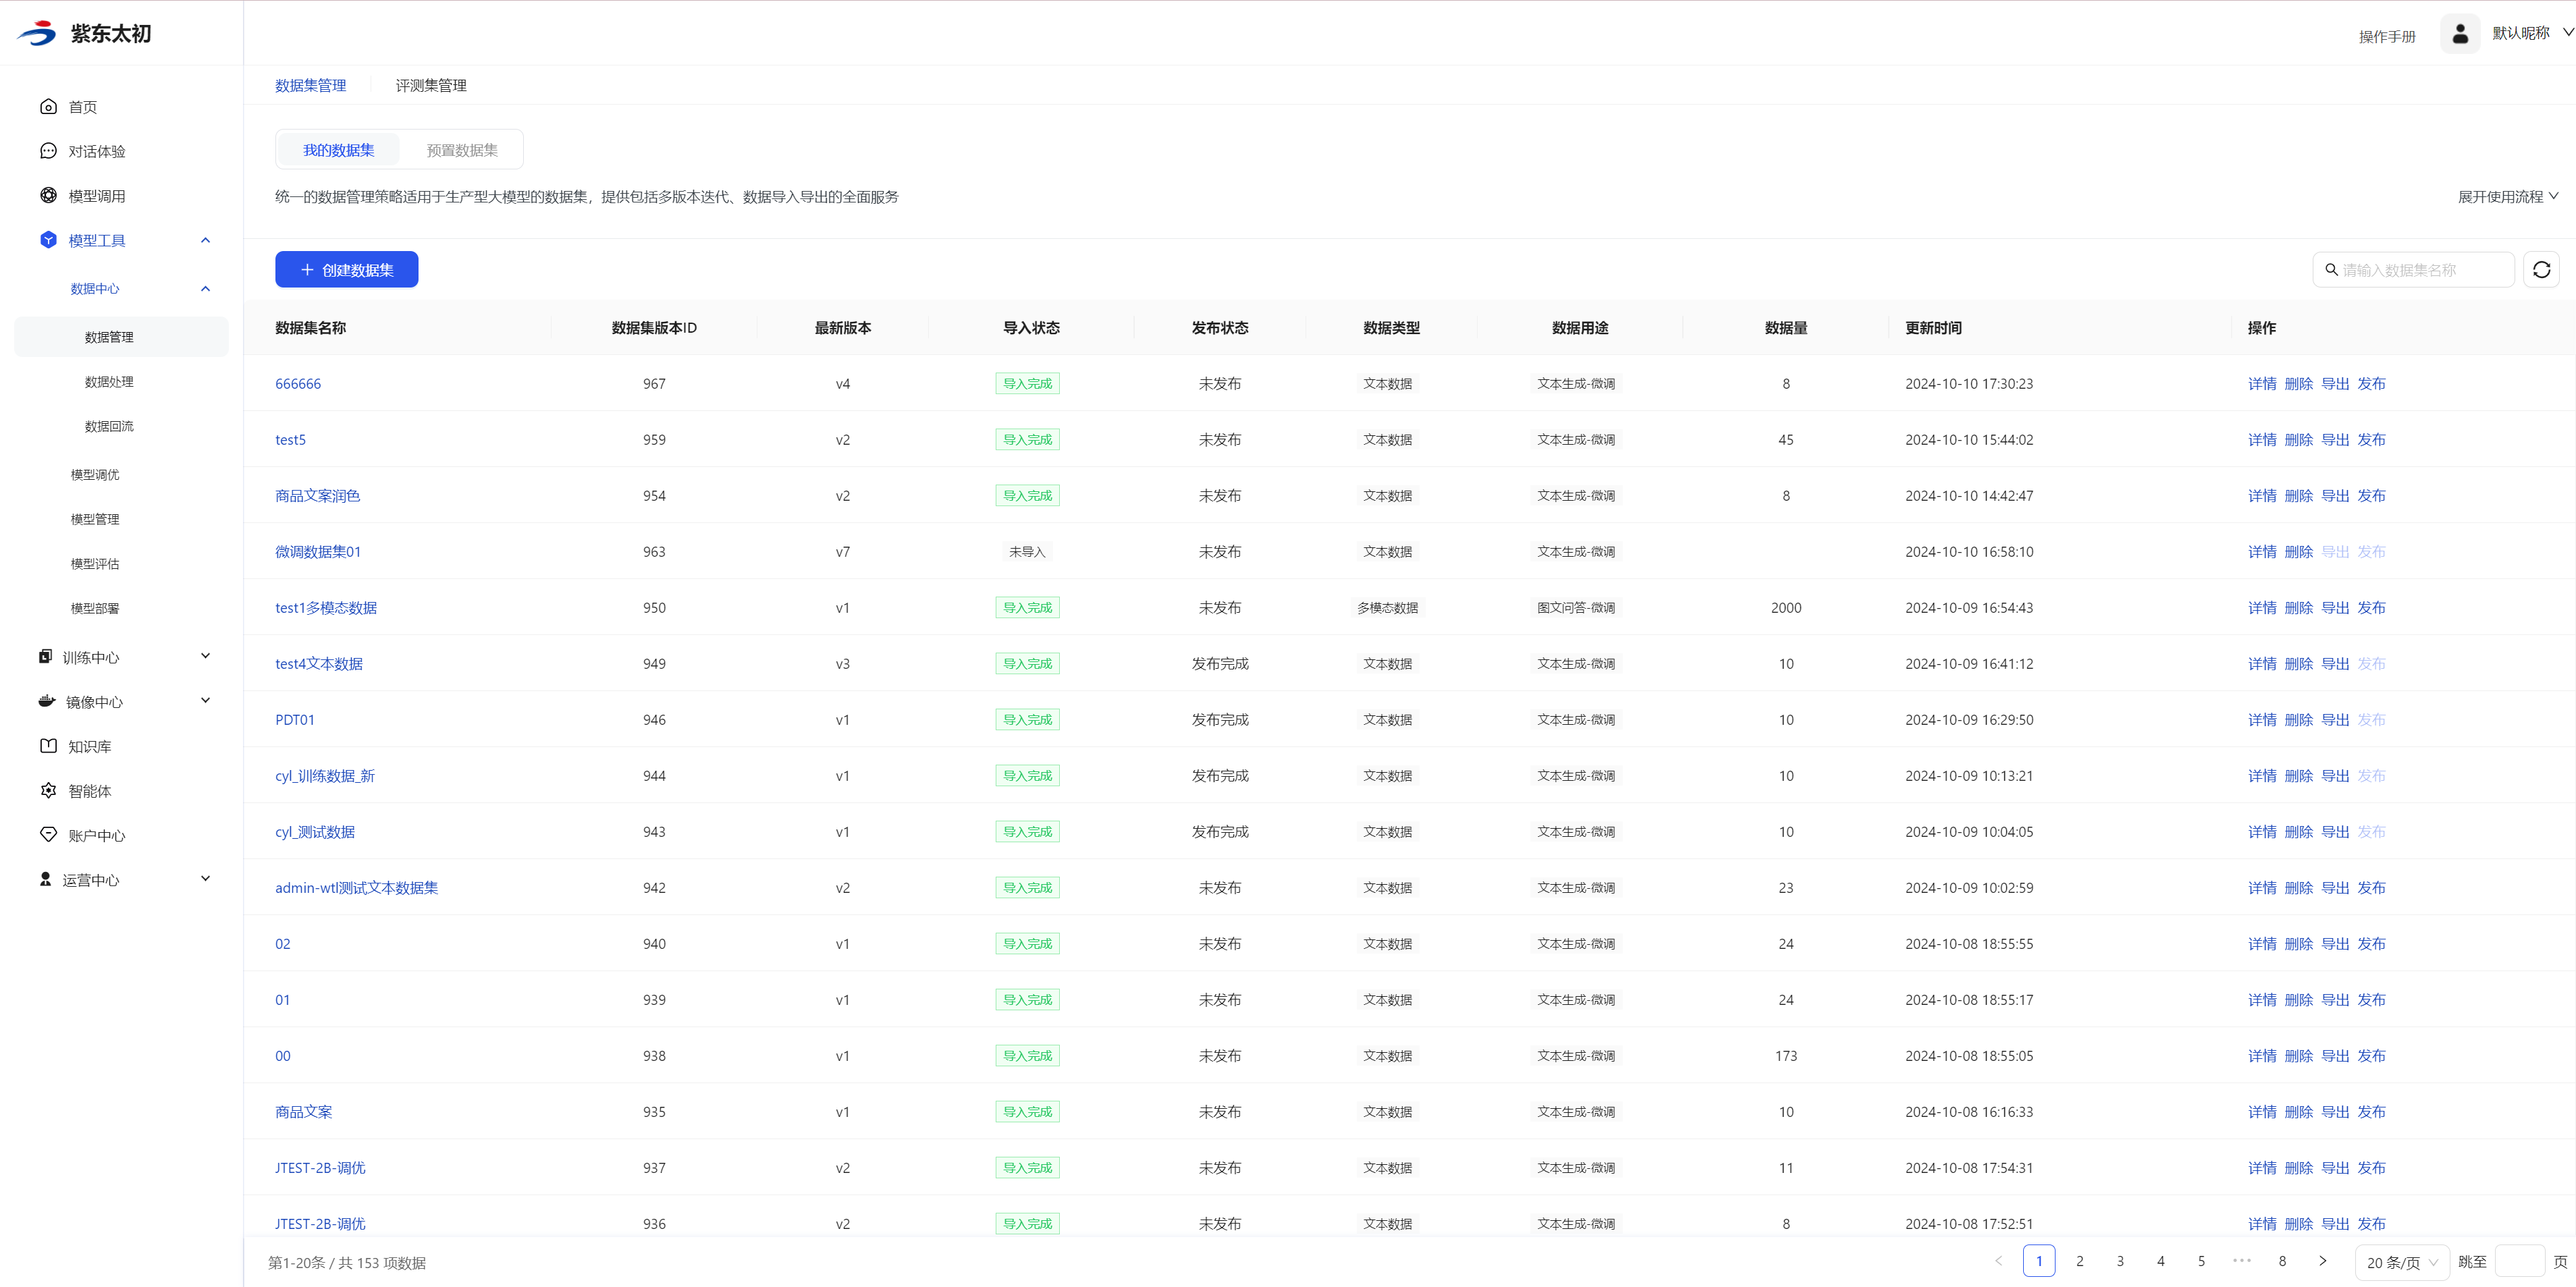Click the 账户中心 account icon
Screen dimensions: 2576x1287
tap(48, 835)
